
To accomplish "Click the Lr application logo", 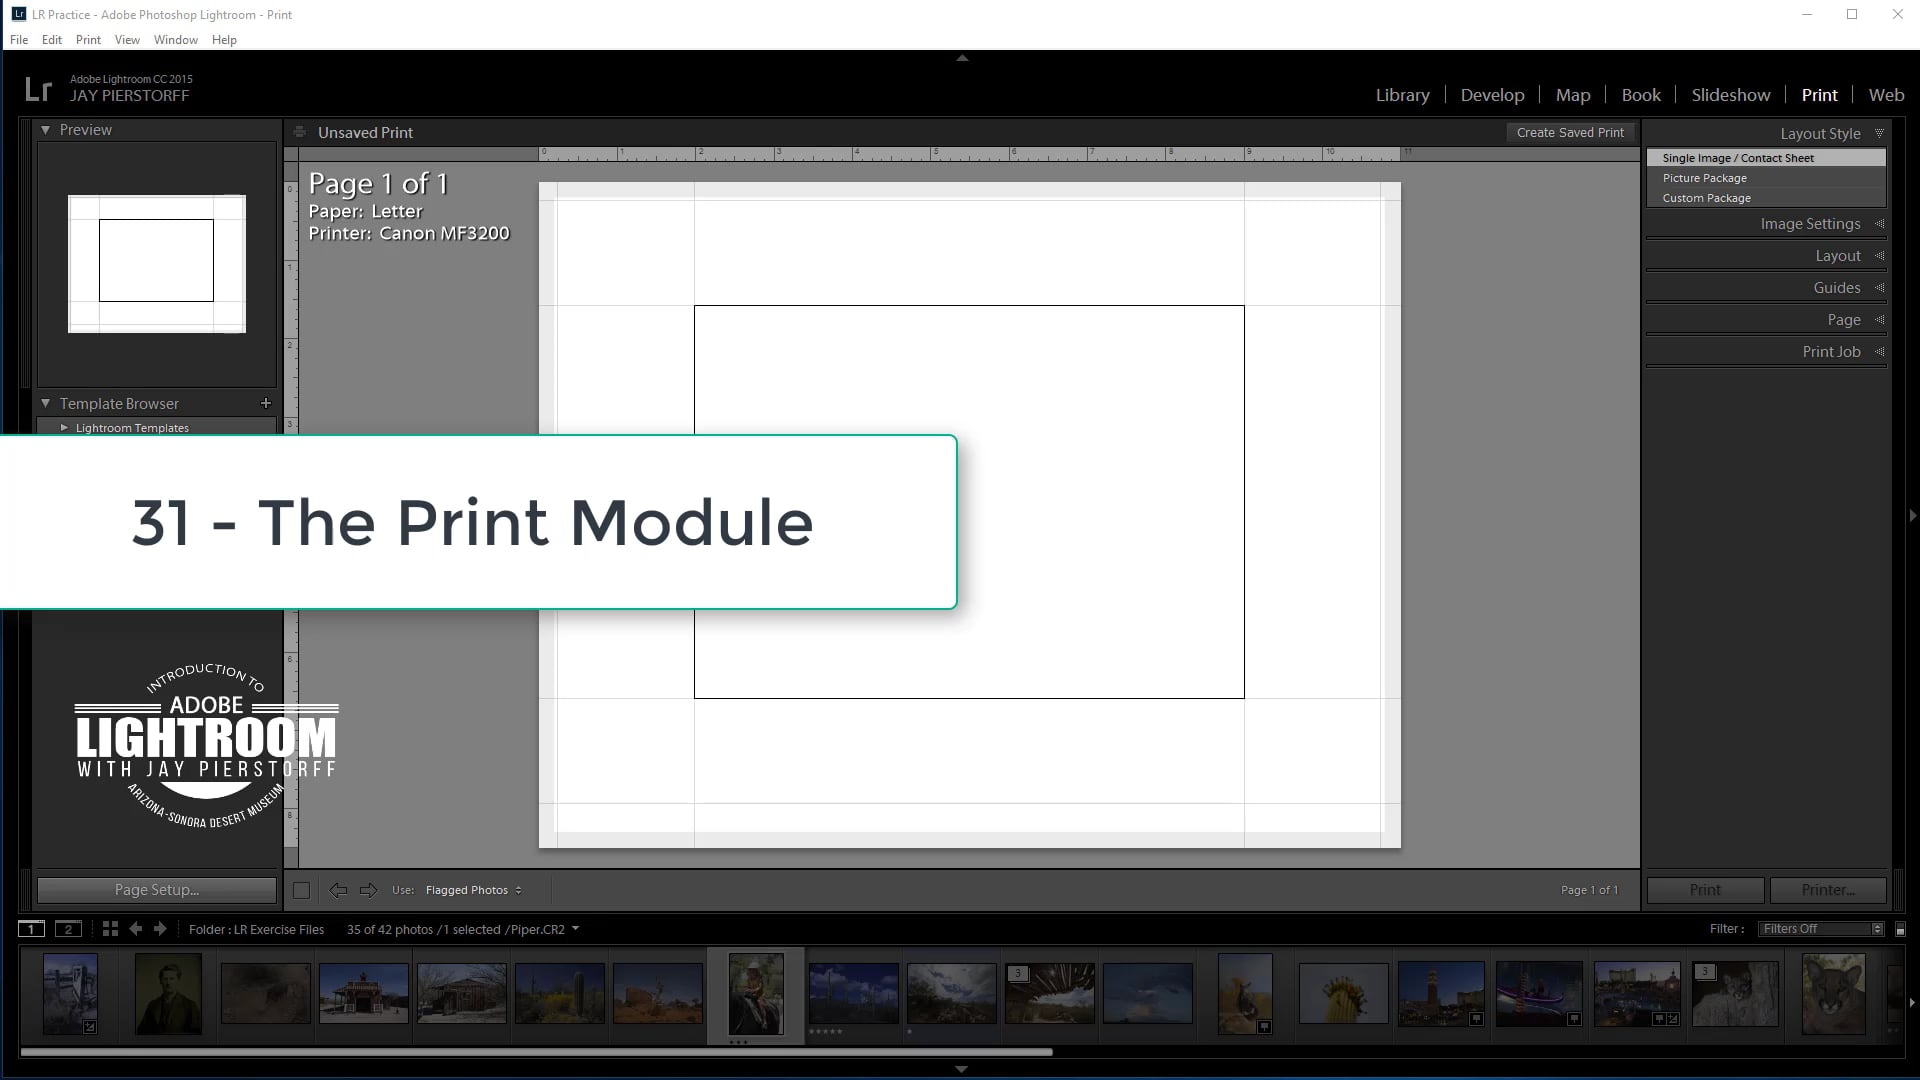I will (38, 90).
